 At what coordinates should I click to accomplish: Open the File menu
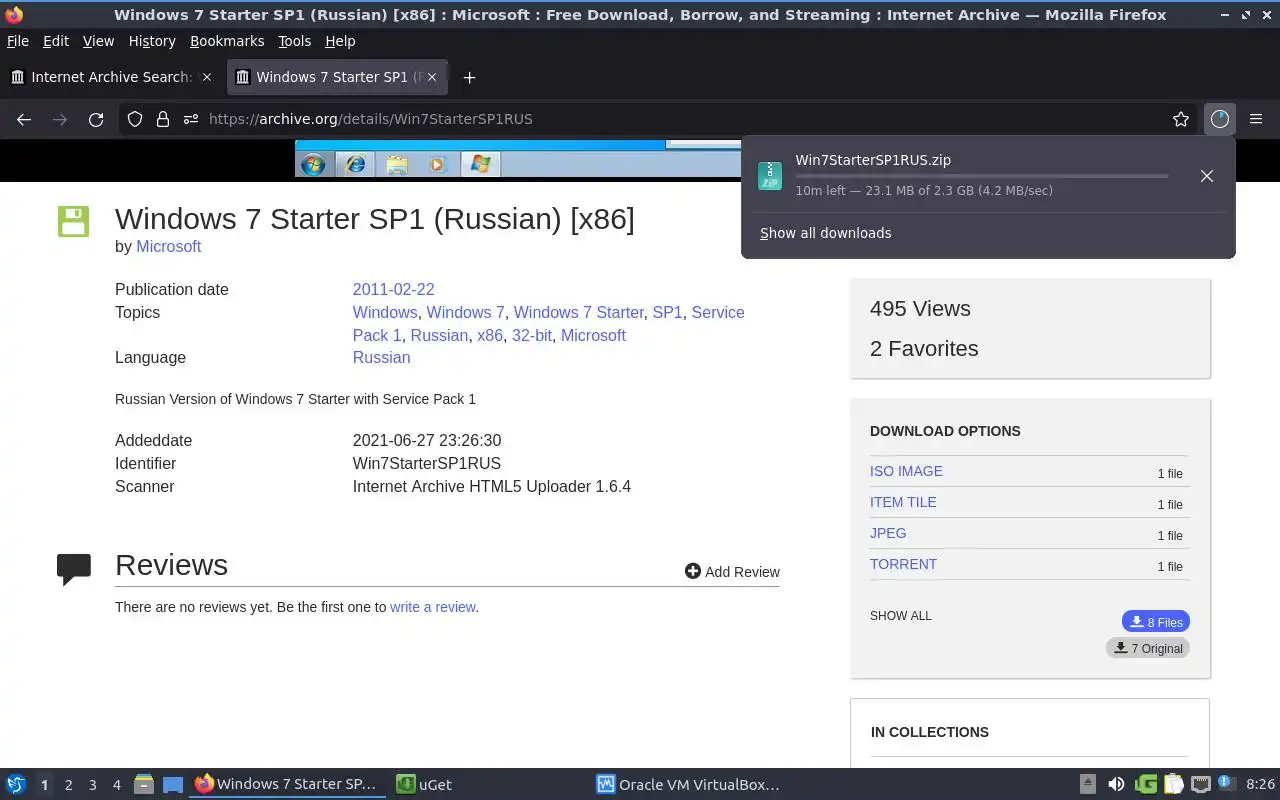coord(18,41)
